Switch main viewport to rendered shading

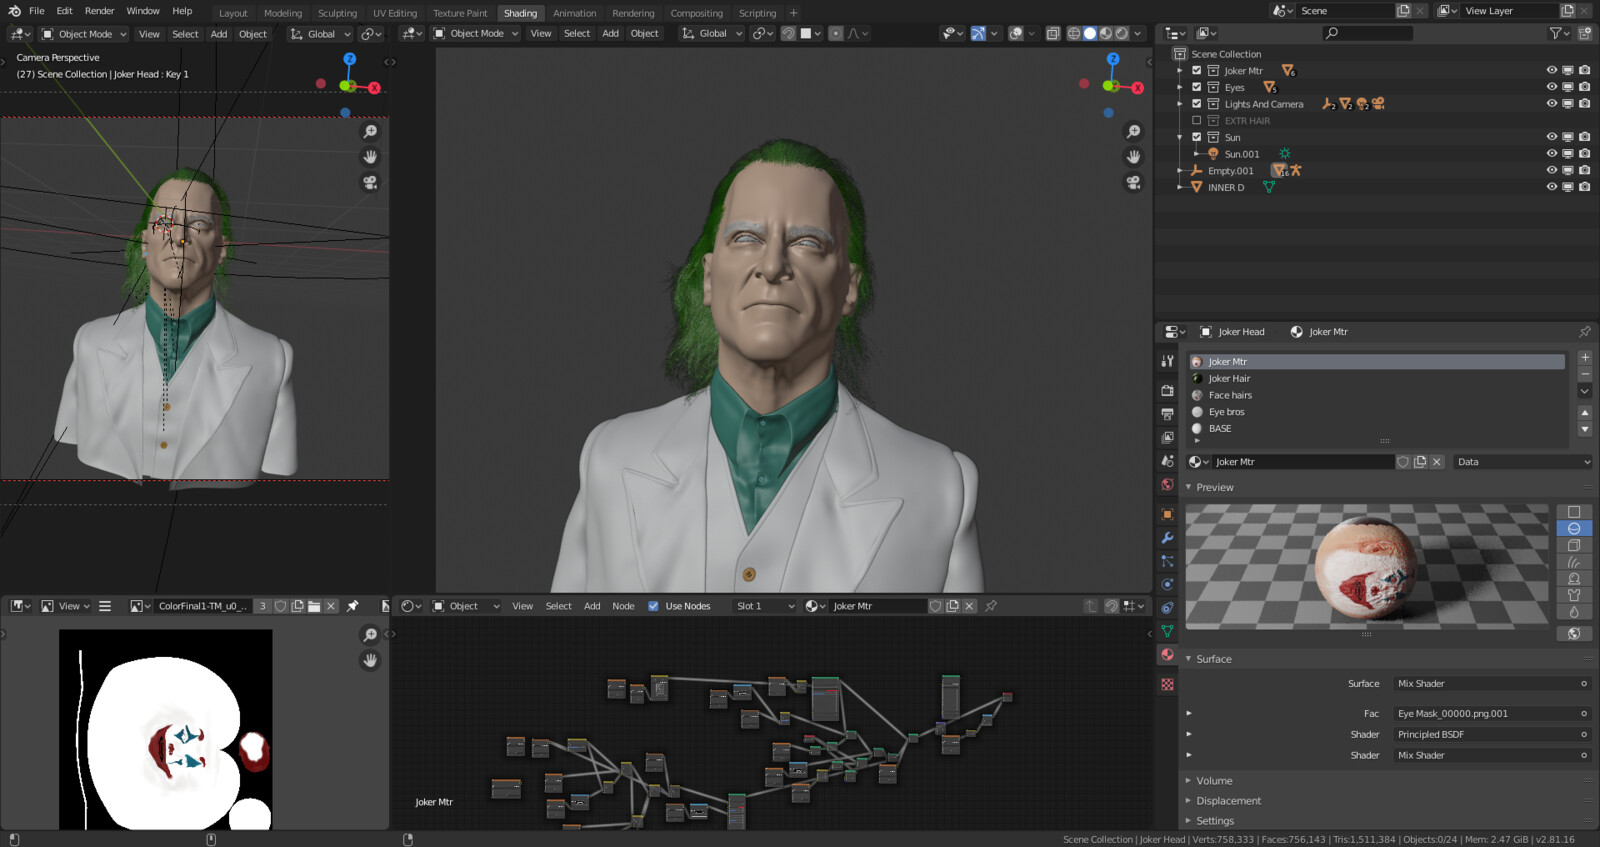click(1122, 33)
